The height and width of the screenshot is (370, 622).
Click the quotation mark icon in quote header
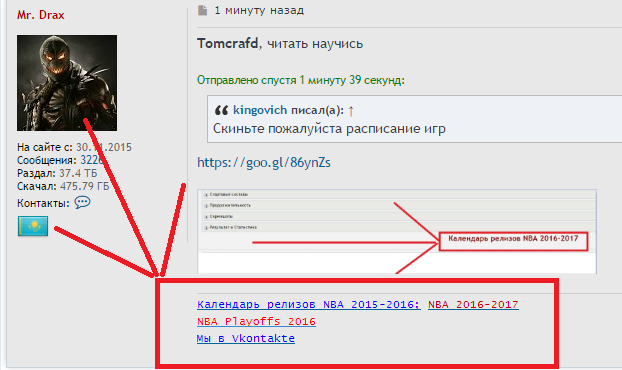[221, 110]
